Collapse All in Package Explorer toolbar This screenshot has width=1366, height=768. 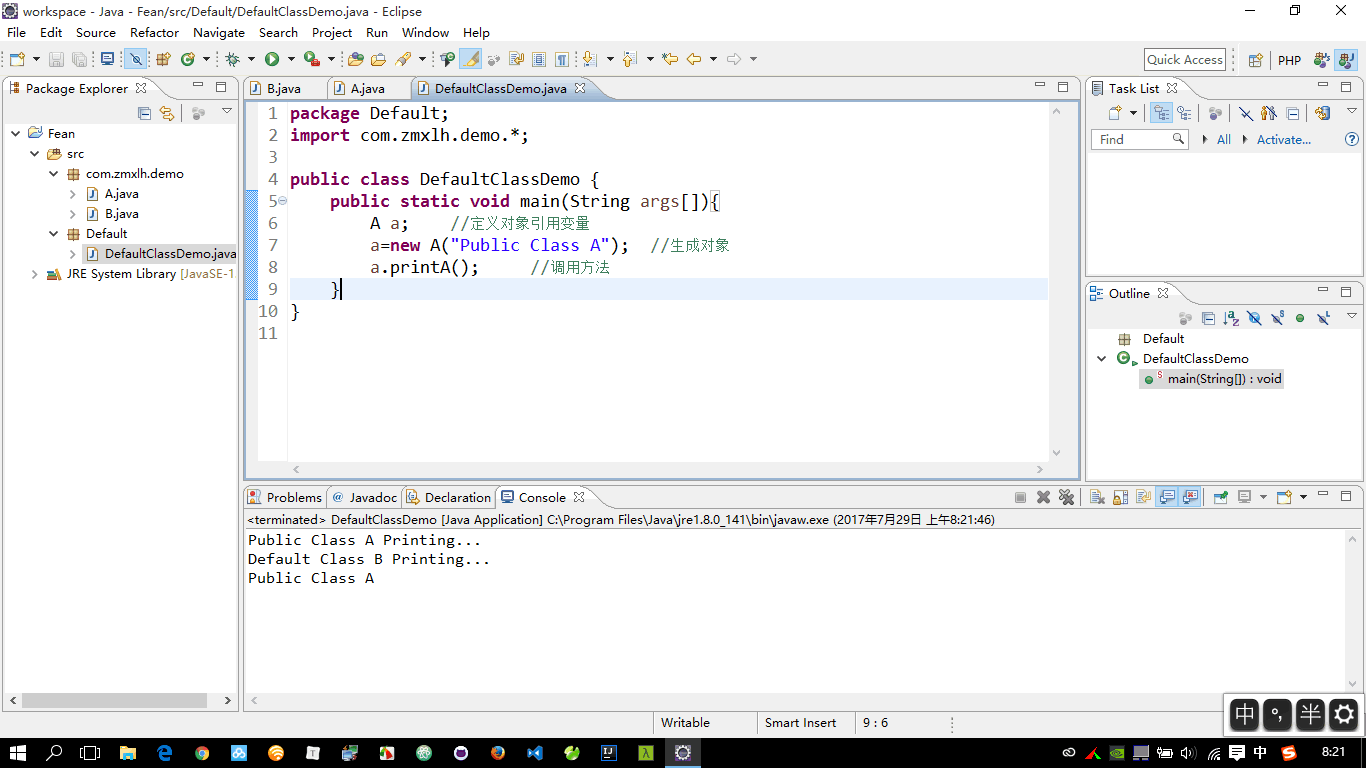[144, 113]
